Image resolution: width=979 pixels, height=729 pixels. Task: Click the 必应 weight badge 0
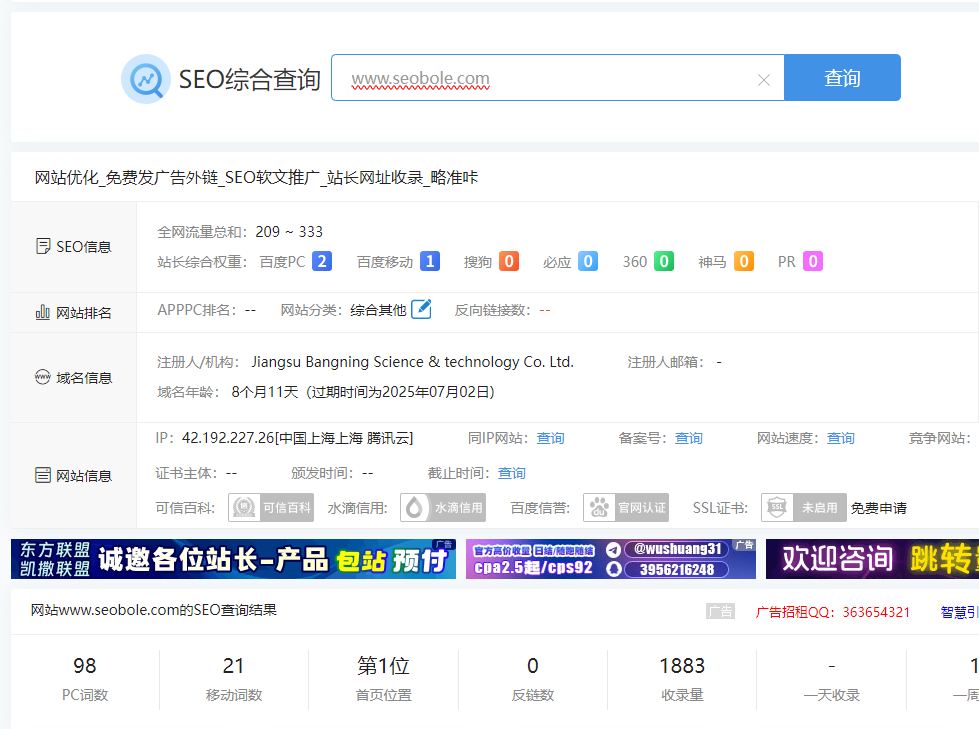pos(588,261)
